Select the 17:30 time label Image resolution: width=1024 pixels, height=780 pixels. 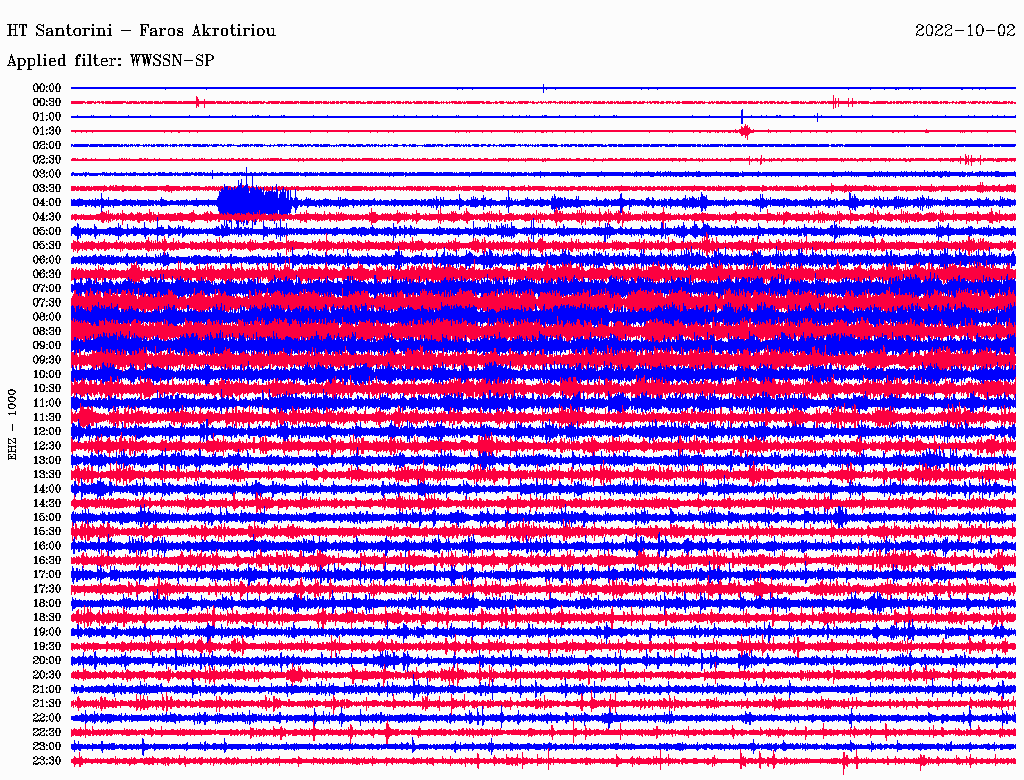(47, 589)
